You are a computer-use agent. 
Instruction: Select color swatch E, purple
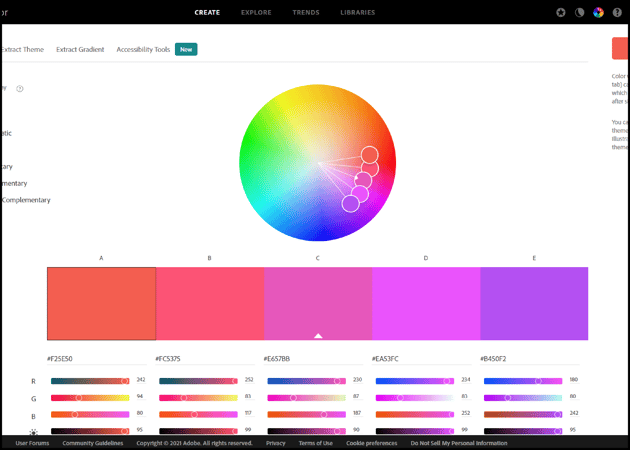tap(534, 303)
